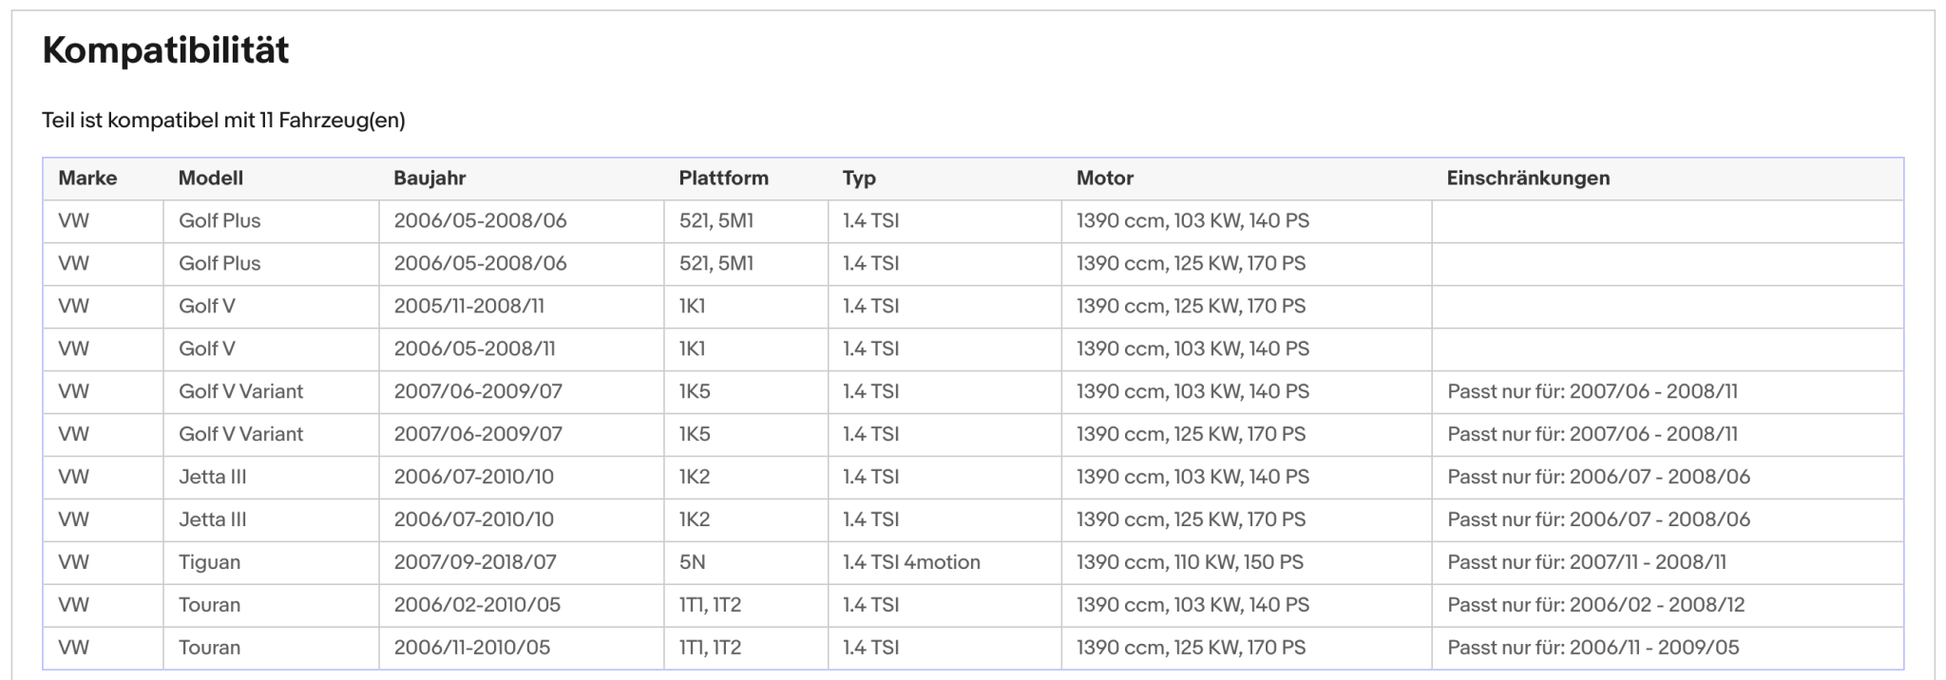1946x680 pixels.
Task: Select the Tiguan model cell
Action: (209, 562)
